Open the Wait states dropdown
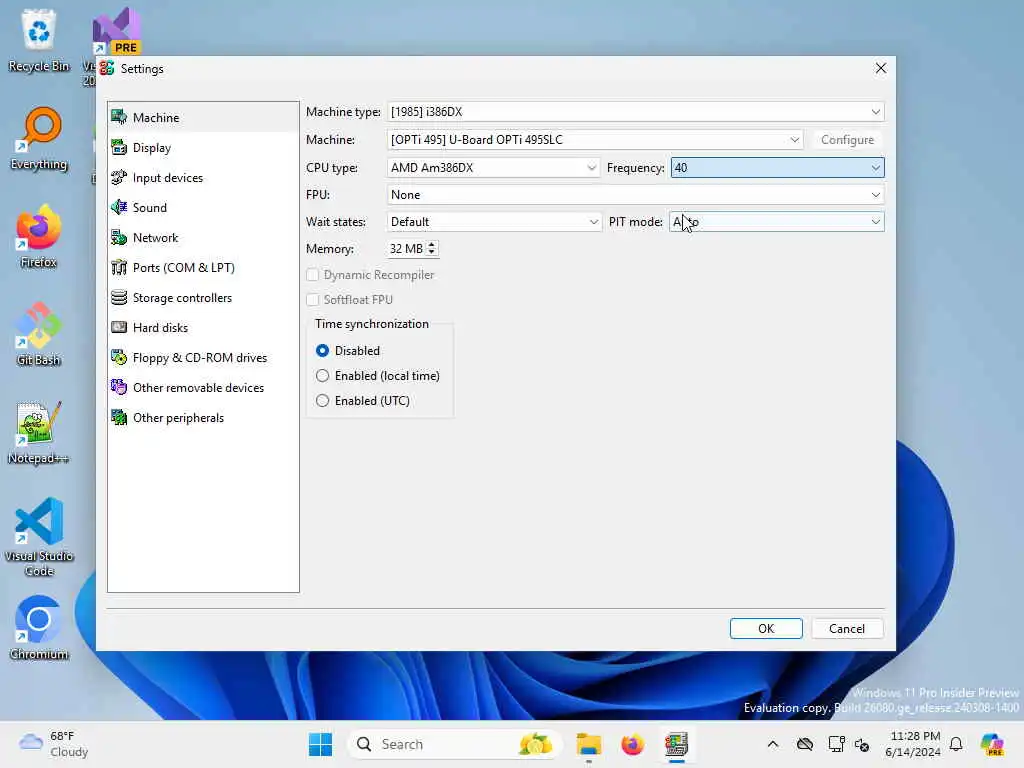Viewport: 1024px width, 768px height. coord(494,222)
